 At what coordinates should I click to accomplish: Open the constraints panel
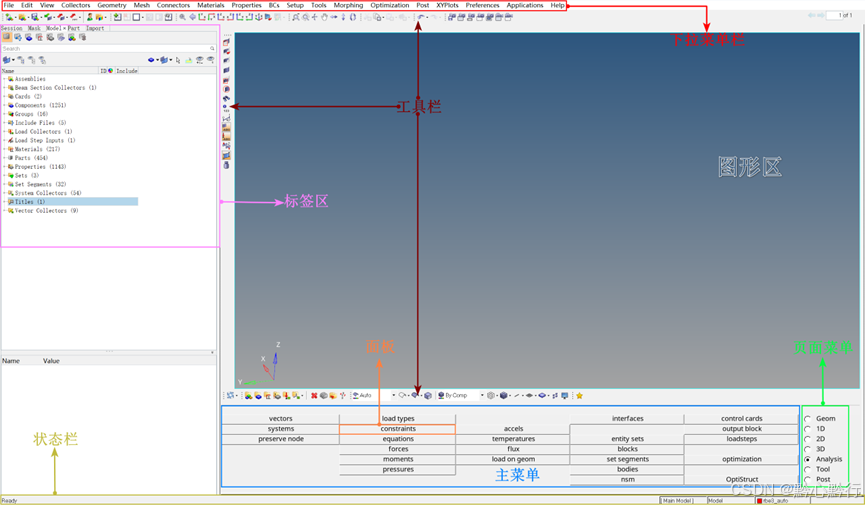[398, 429]
